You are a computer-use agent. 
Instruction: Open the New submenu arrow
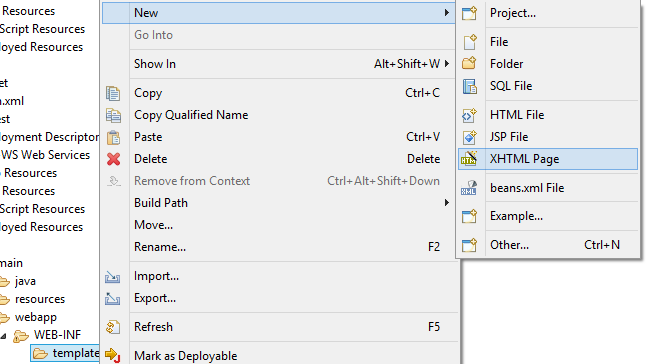pos(446,13)
